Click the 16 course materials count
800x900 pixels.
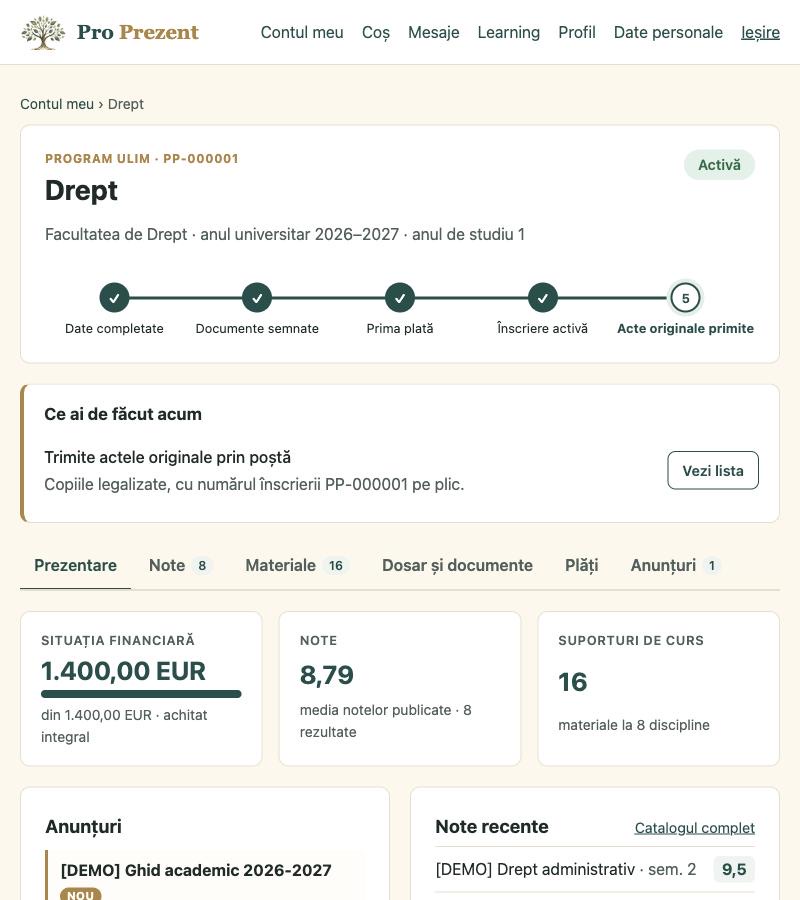(573, 682)
